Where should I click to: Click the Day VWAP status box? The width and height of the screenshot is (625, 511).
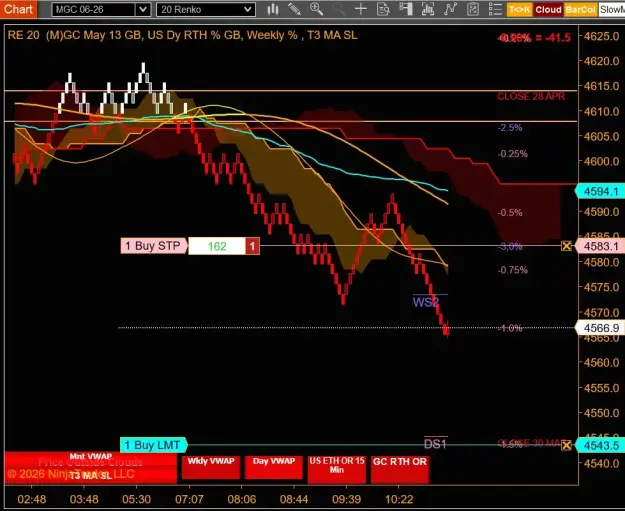274,467
